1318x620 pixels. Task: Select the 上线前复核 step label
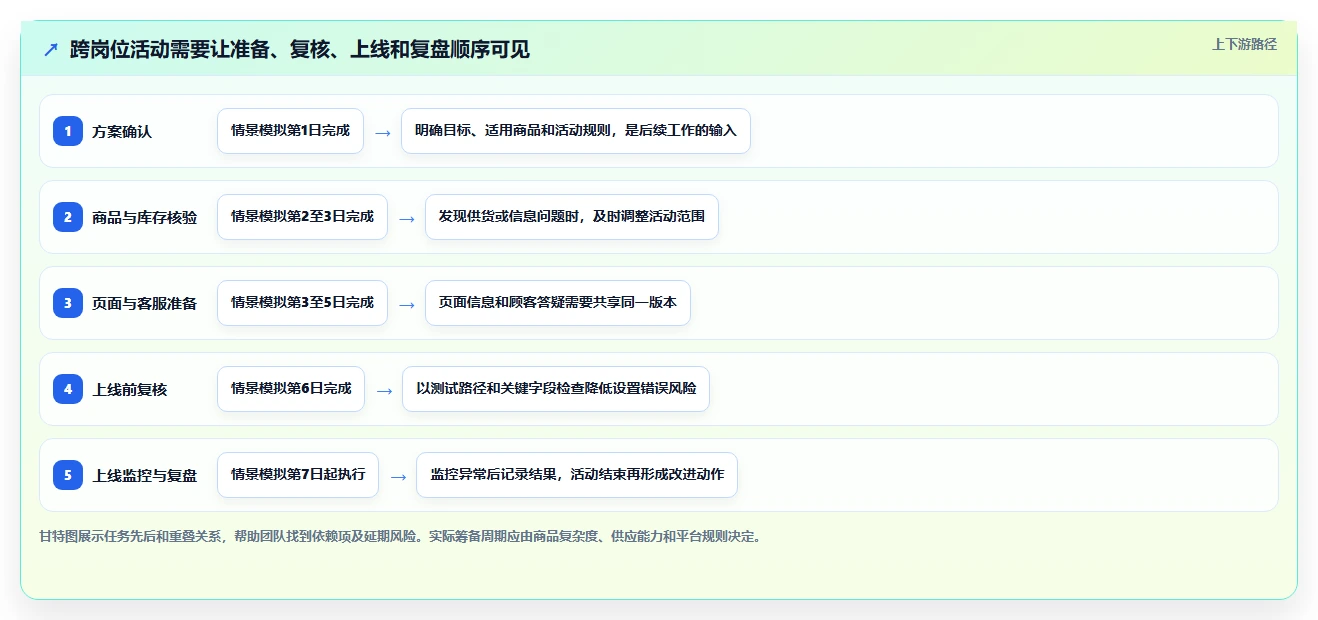coord(130,390)
